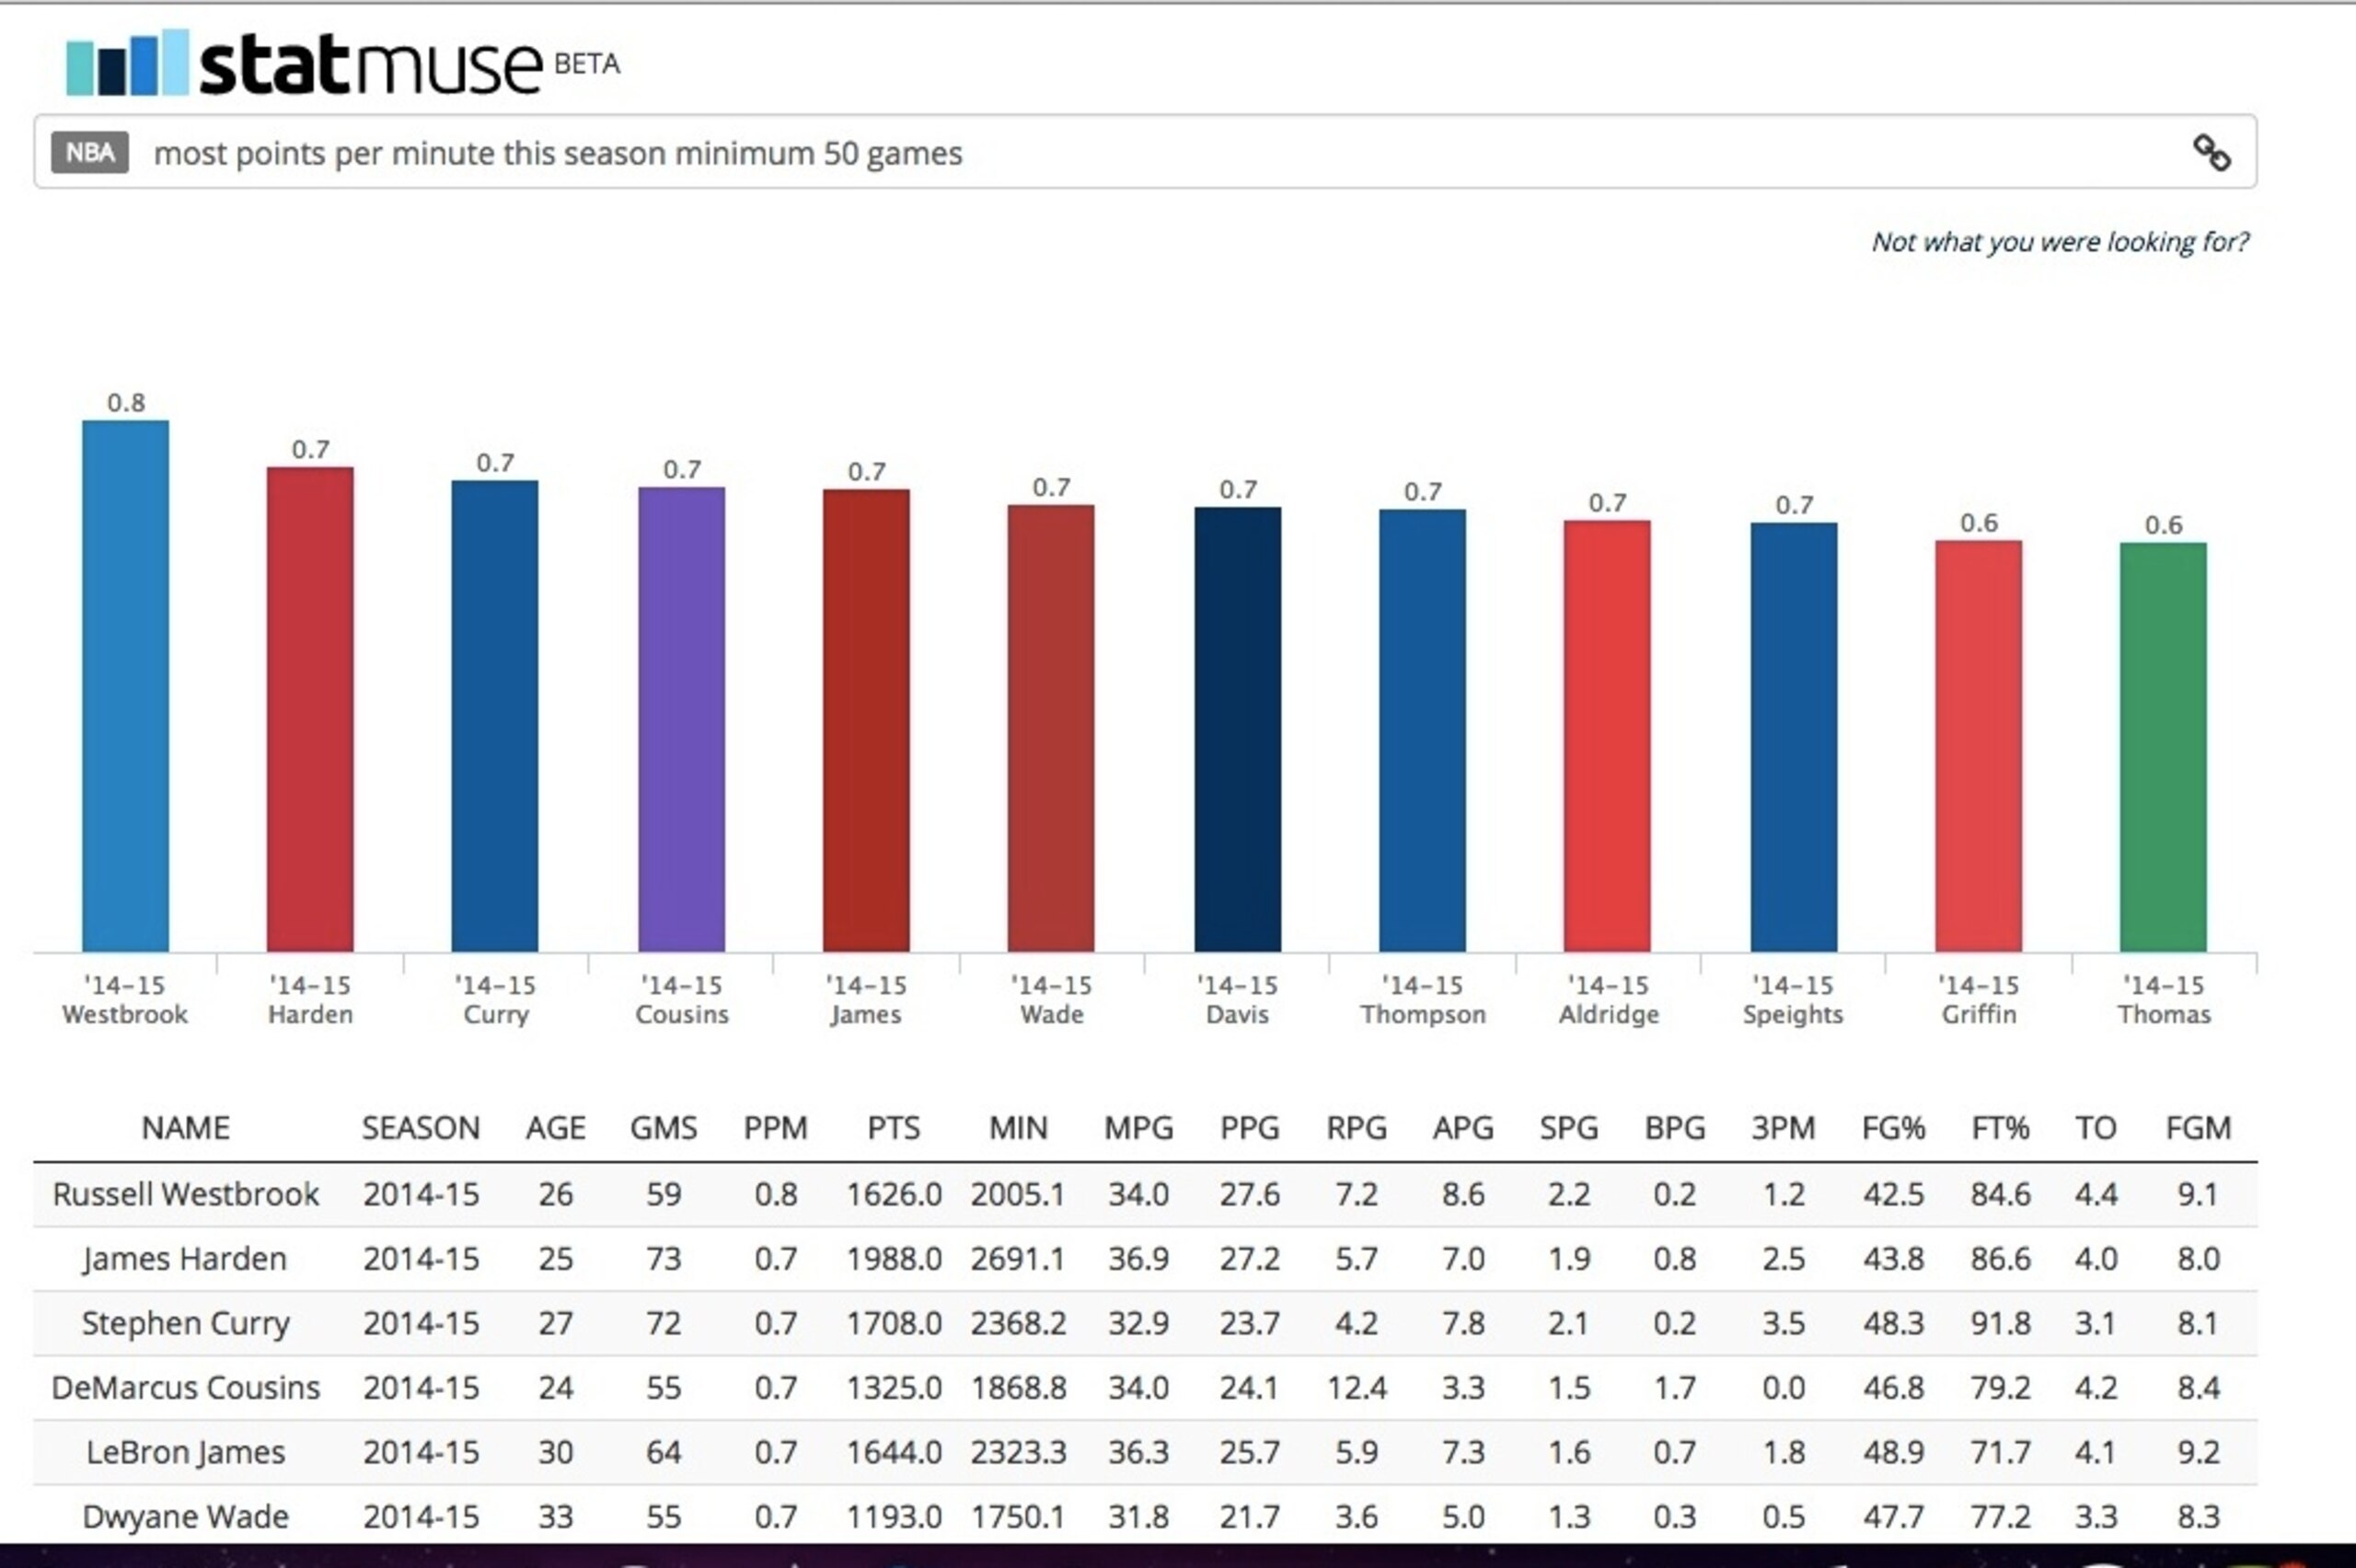Image resolution: width=2356 pixels, height=1568 pixels.
Task: Click Curry's minutes value 2368.2
Action: [x=1019, y=1324]
